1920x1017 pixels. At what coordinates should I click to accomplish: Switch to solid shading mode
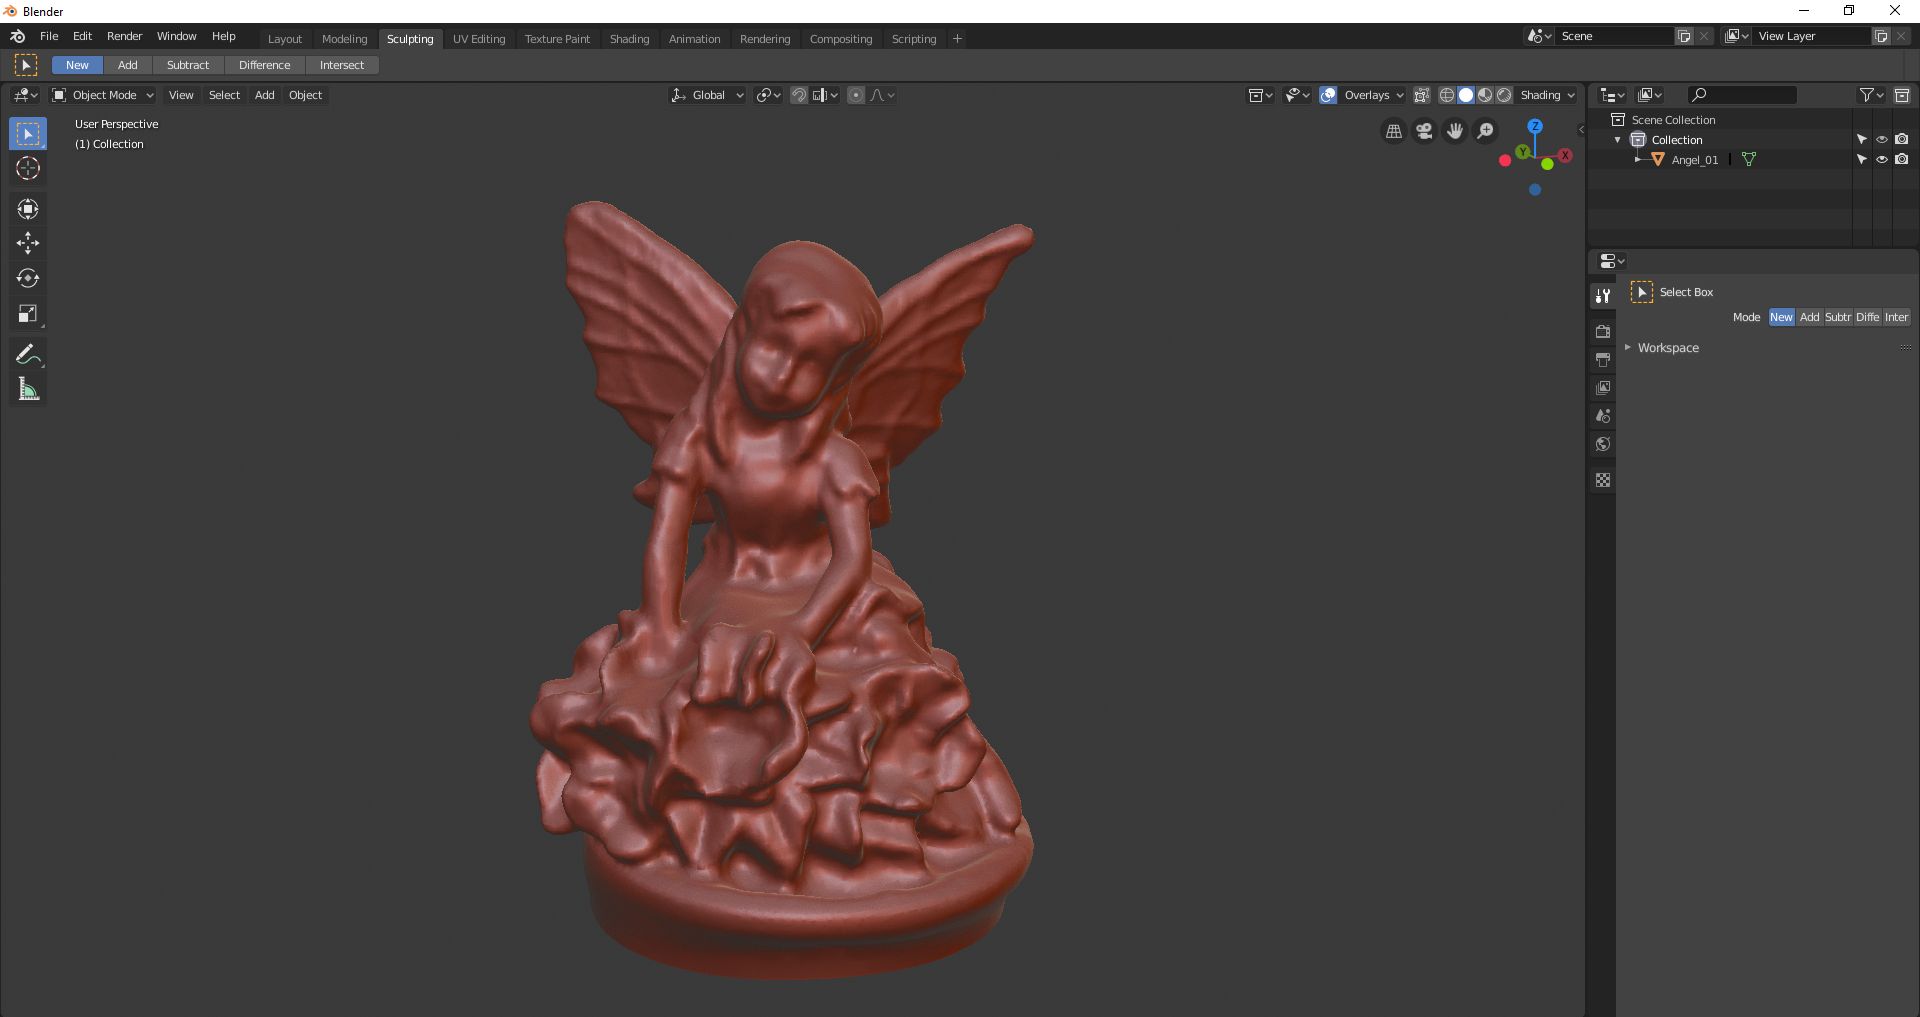click(x=1466, y=95)
